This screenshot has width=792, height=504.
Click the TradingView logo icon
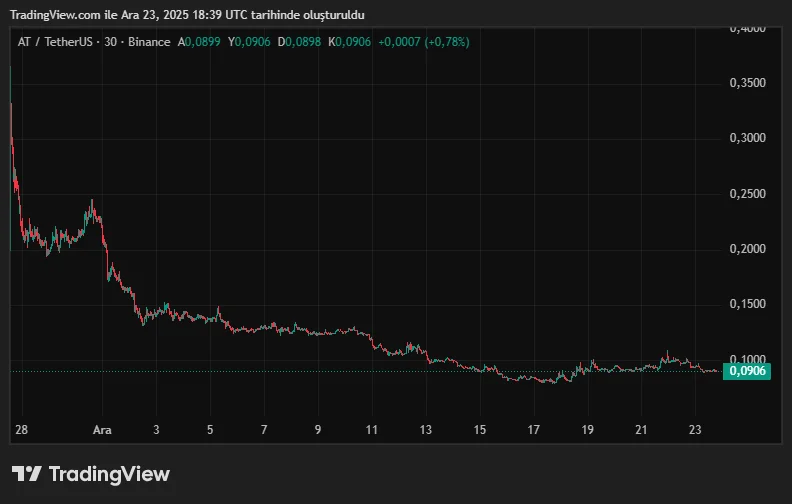point(27,474)
